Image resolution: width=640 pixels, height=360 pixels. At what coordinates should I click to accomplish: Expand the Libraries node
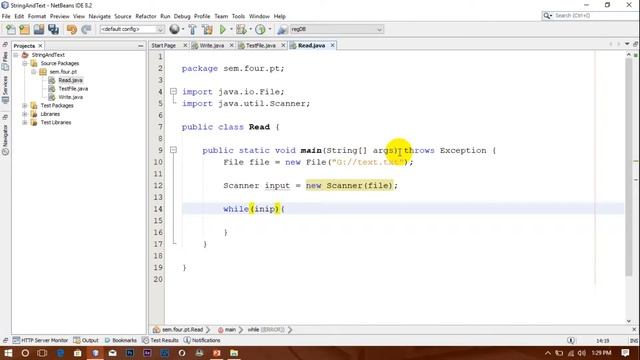25,114
